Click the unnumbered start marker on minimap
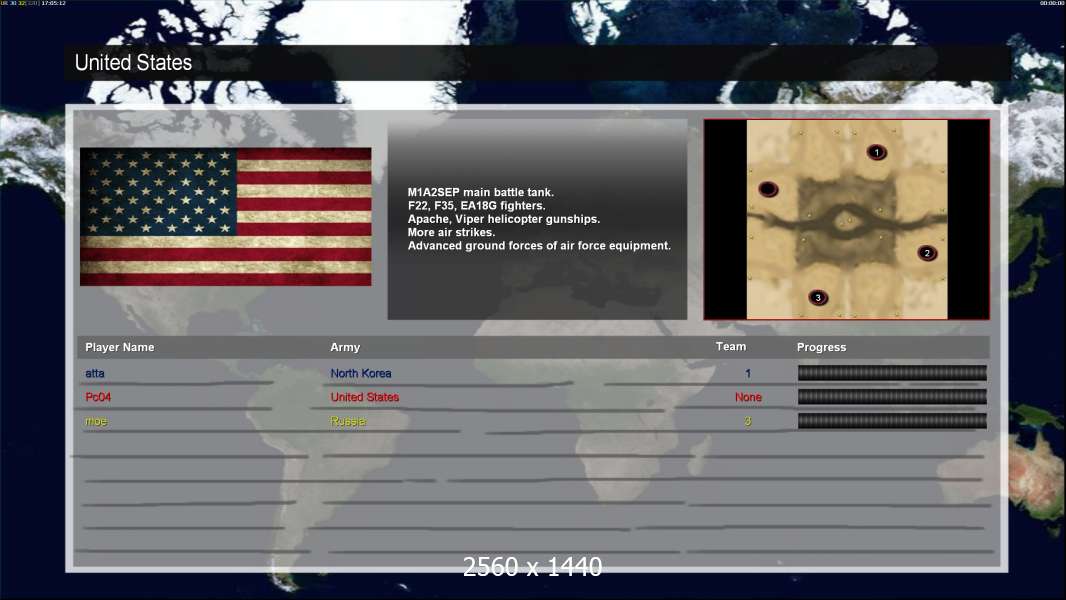 768,189
